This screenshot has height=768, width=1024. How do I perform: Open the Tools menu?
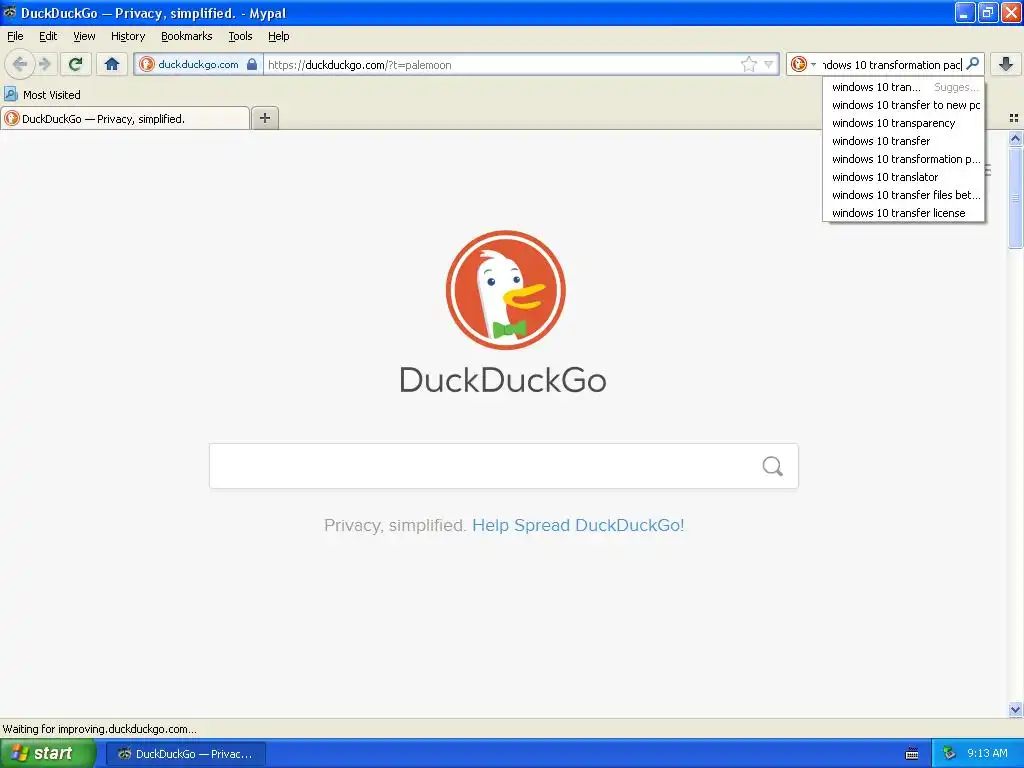pyautogui.click(x=240, y=36)
